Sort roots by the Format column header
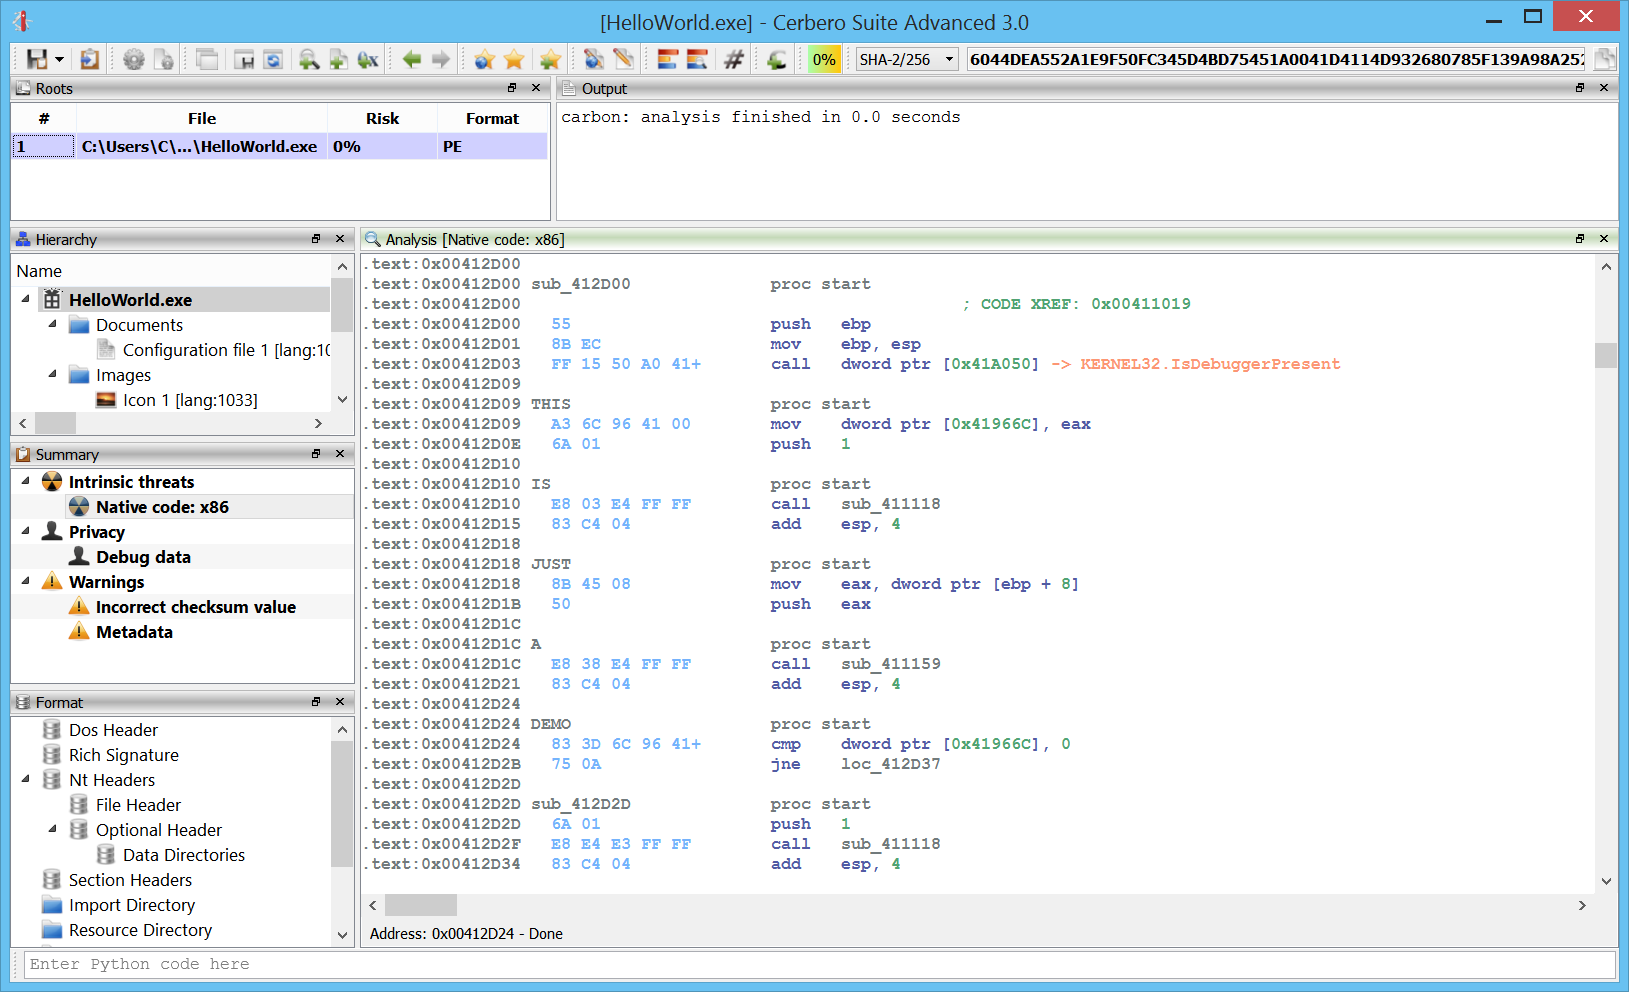The image size is (1629, 992). point(492,118)
